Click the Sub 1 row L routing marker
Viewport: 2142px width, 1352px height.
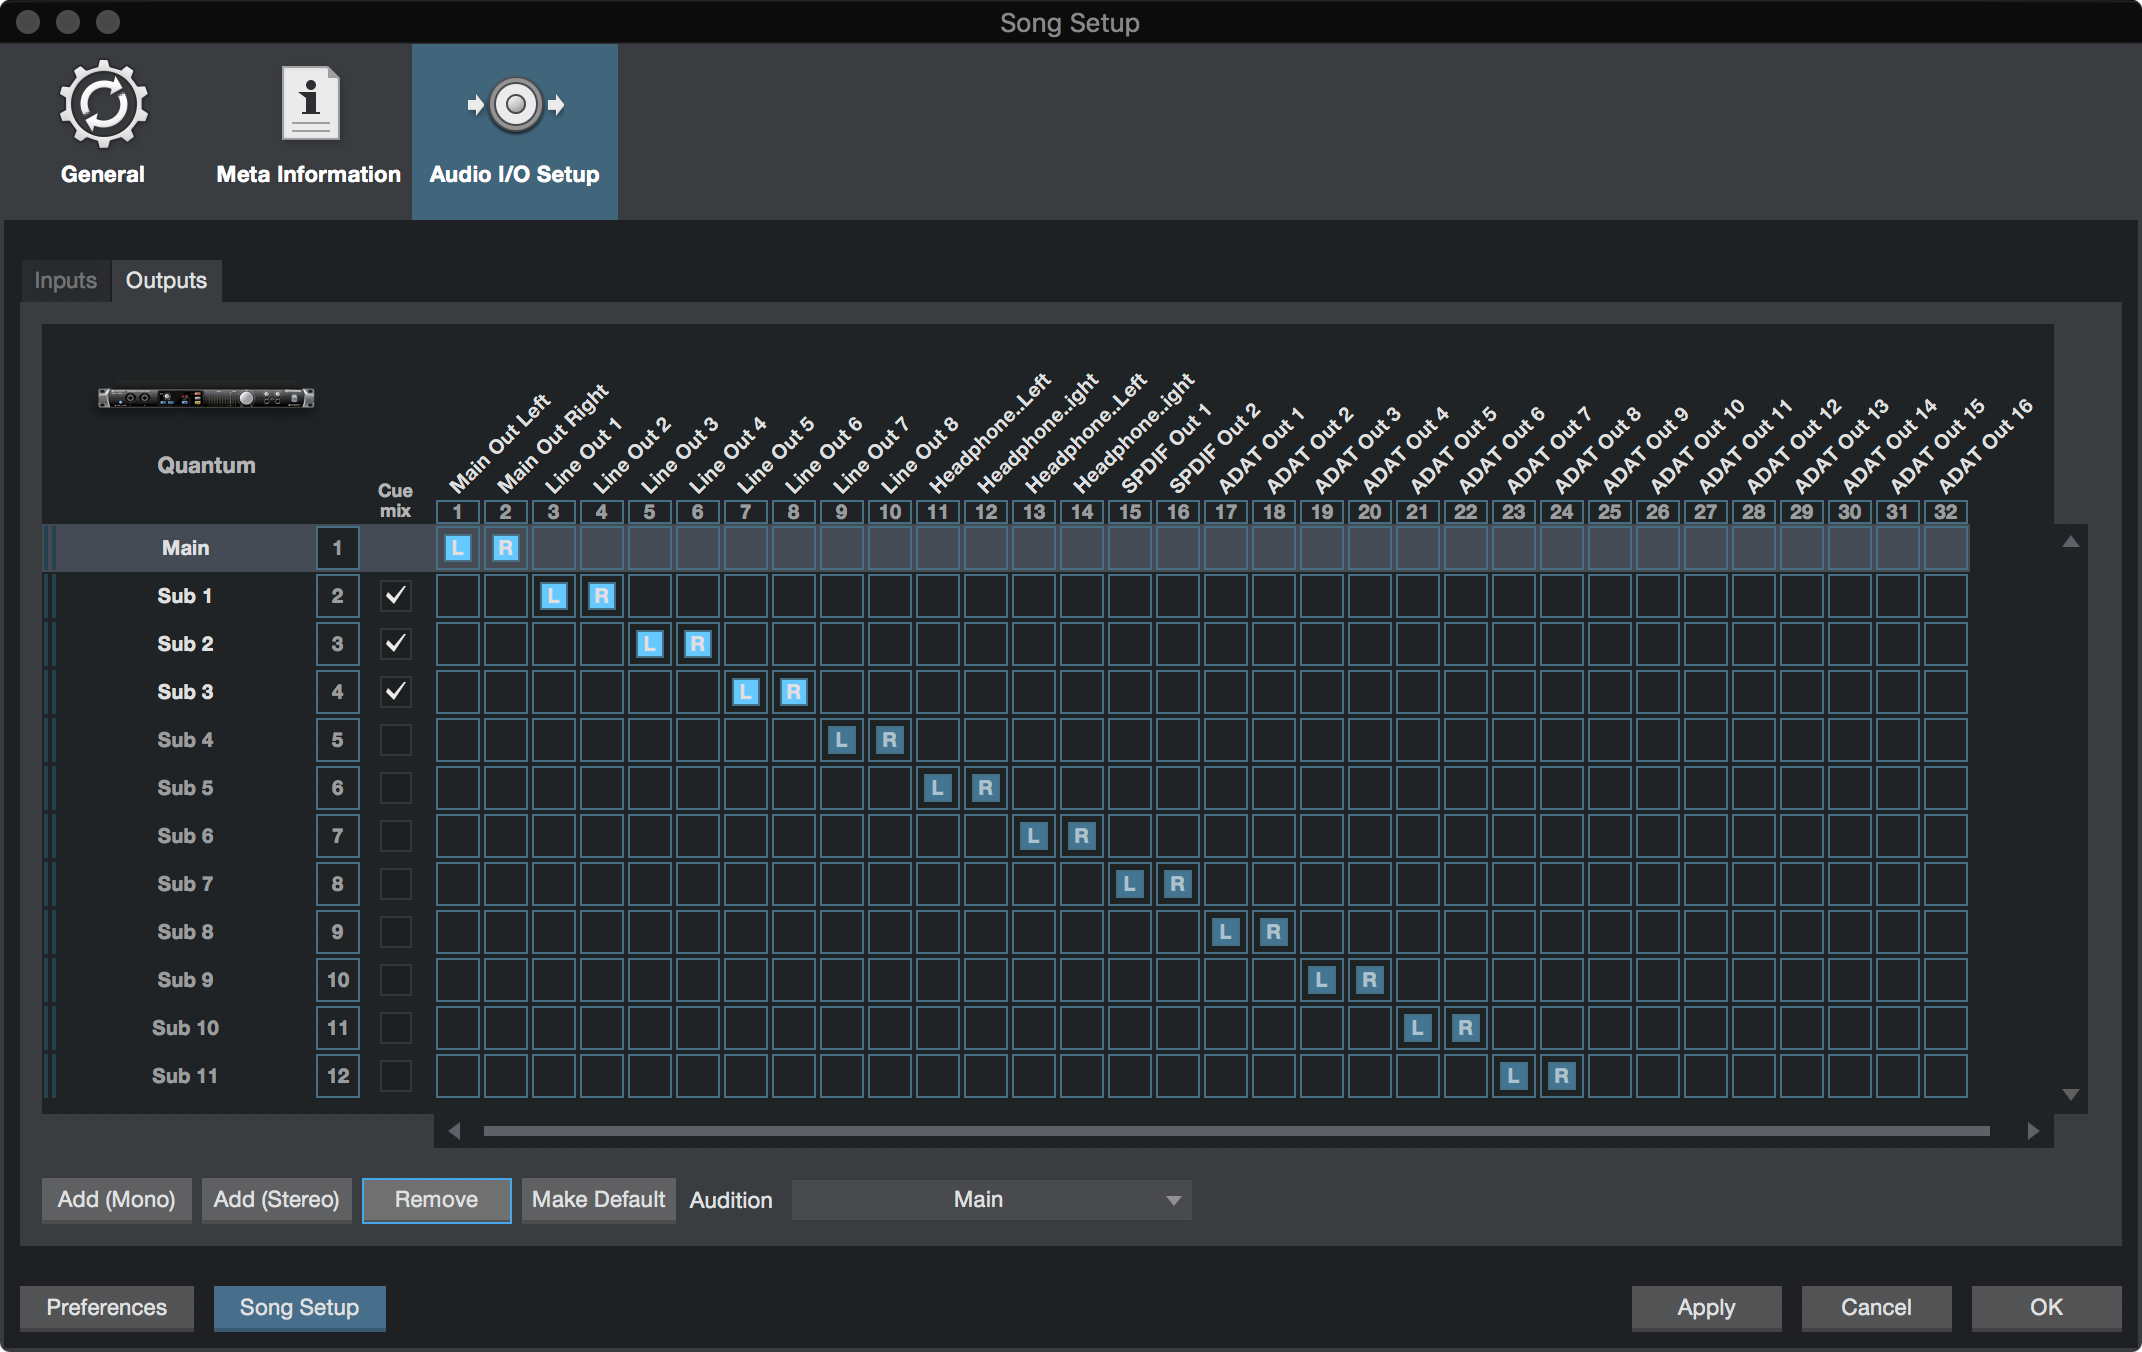click(554, 596)
